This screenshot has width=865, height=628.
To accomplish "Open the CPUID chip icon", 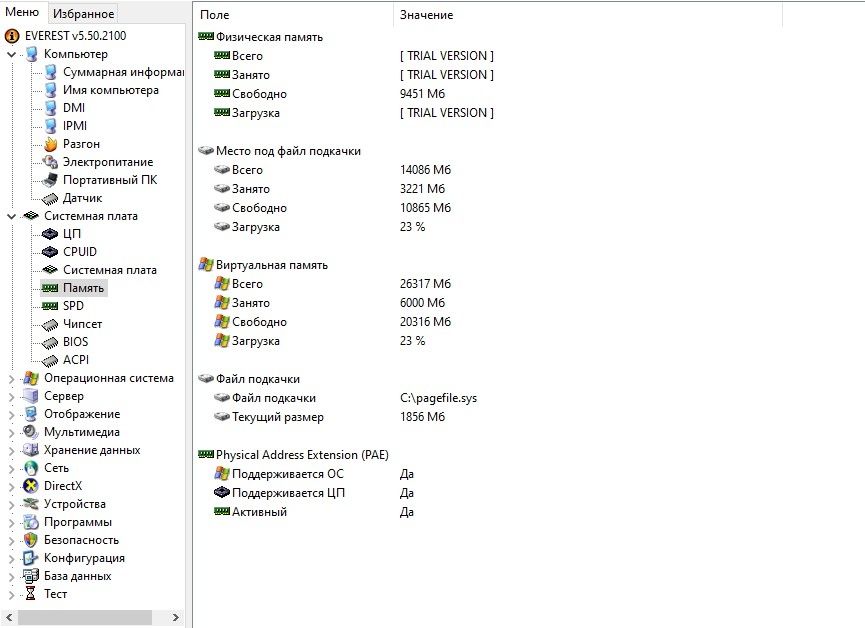I will tap(50, 252).
